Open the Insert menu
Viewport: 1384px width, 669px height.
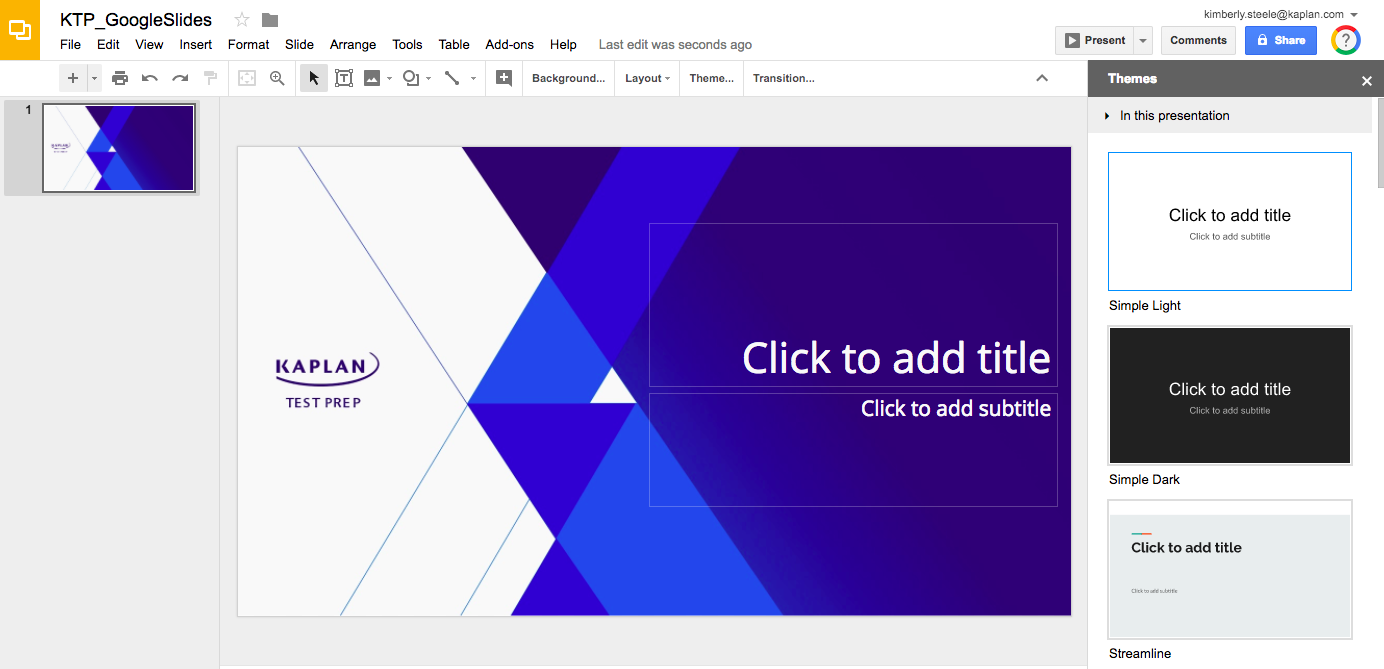(196, 44)
